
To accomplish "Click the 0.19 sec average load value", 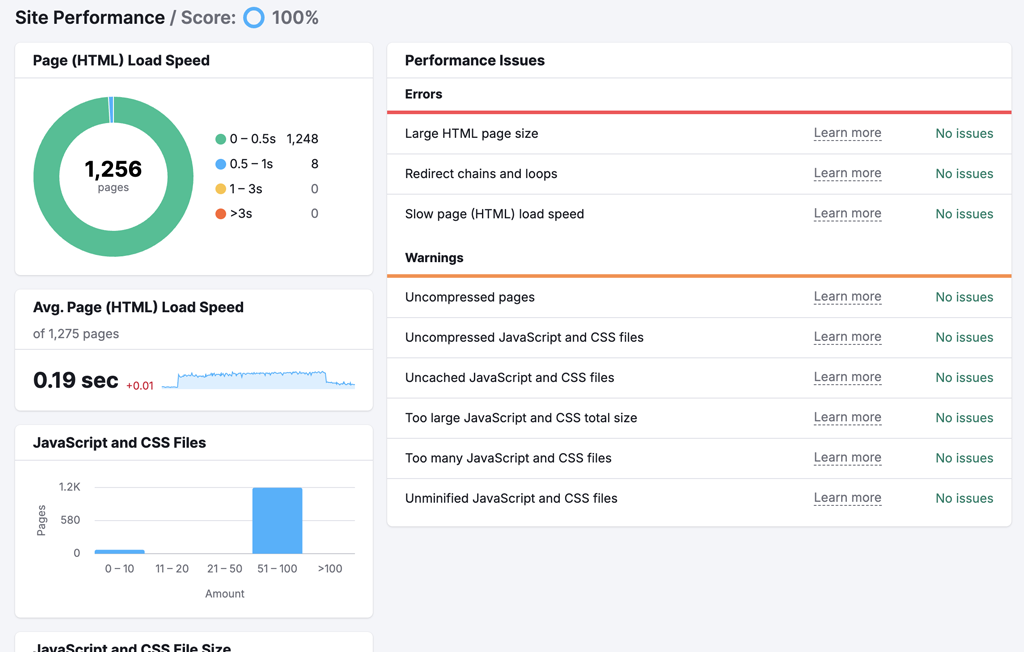I will (x=76, y=380).
